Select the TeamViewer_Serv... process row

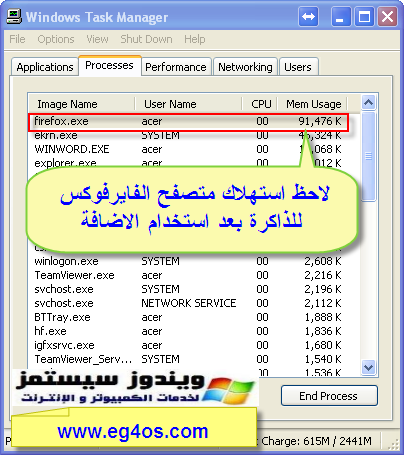(188, 359)
